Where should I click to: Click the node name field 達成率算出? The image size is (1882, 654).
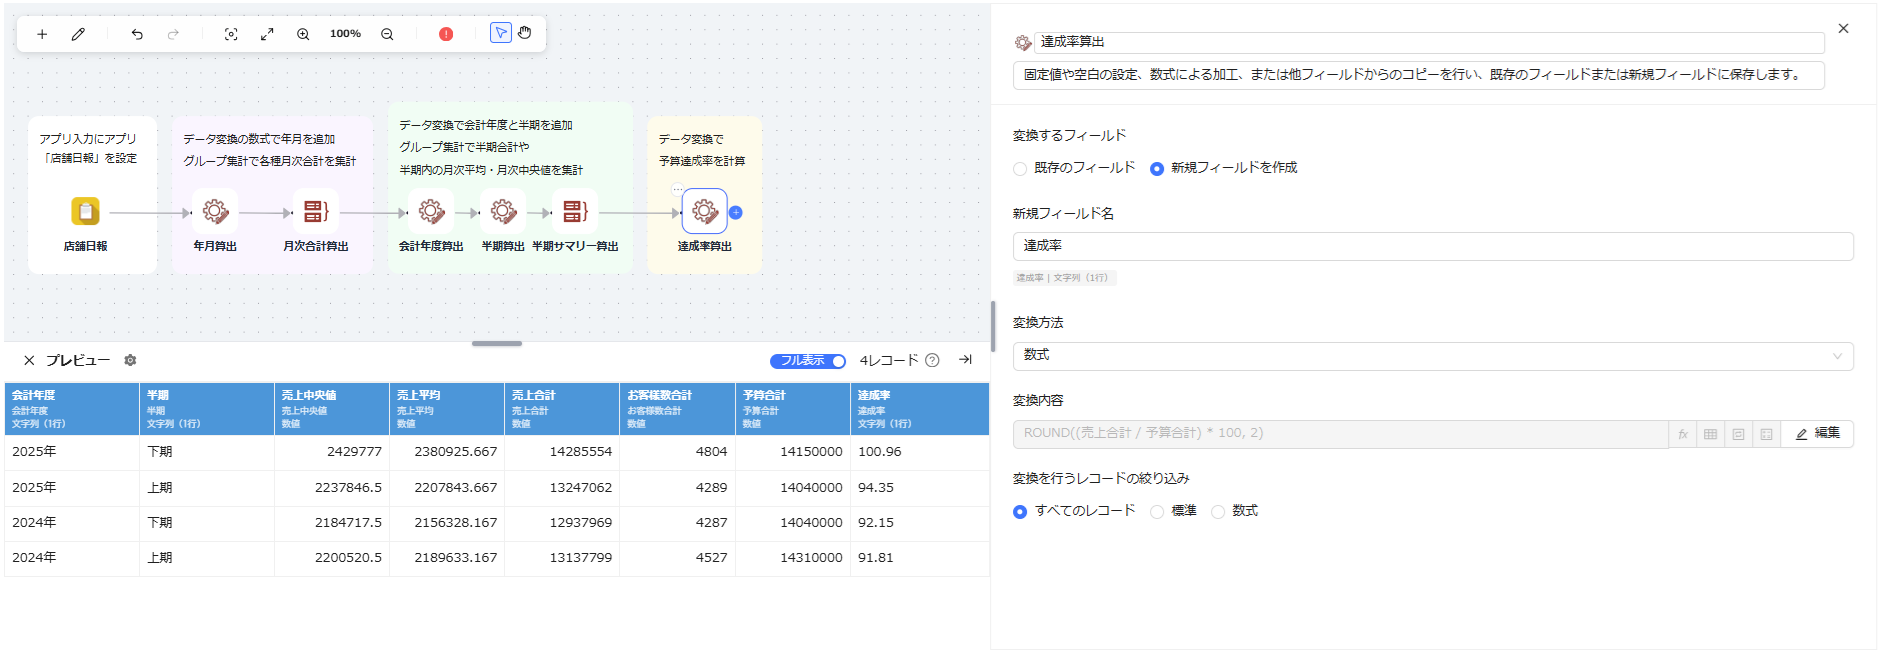1429,42
